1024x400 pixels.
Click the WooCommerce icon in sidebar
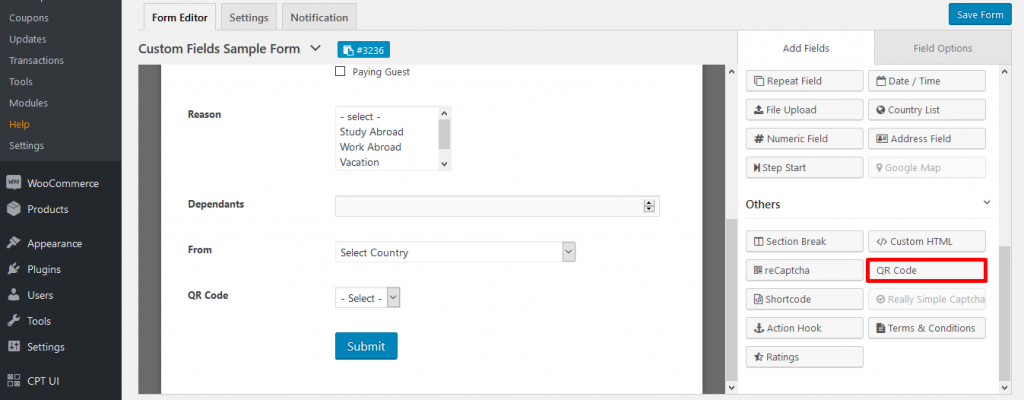tap(14, 184)
